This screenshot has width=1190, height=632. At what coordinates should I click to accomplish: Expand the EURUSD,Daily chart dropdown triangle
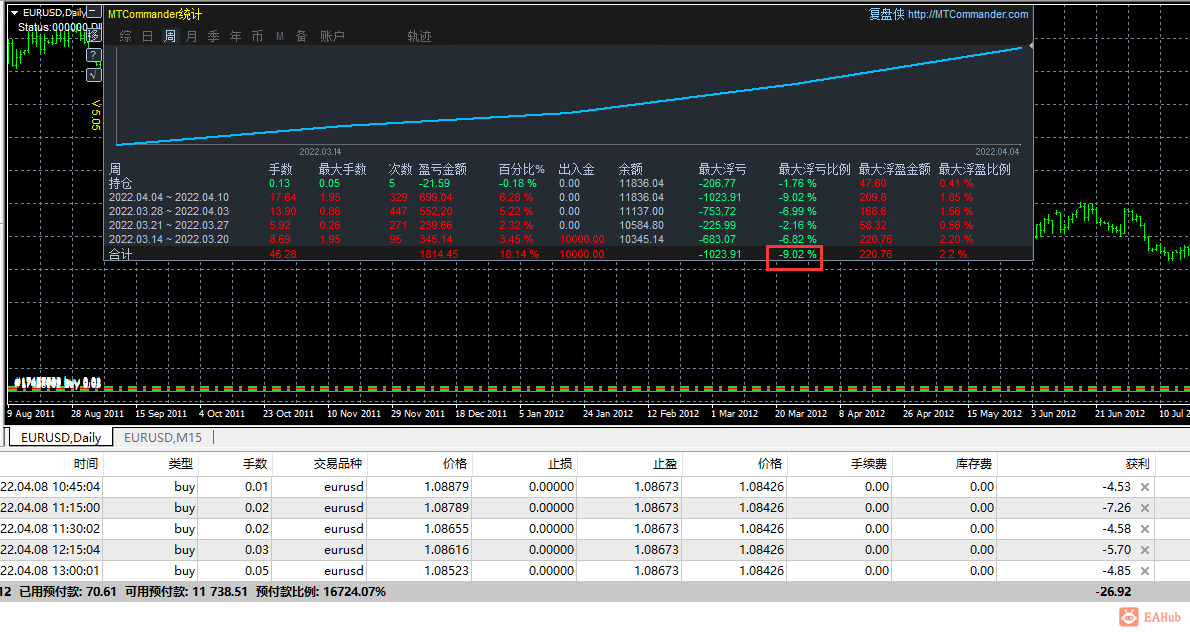[14, 12]
